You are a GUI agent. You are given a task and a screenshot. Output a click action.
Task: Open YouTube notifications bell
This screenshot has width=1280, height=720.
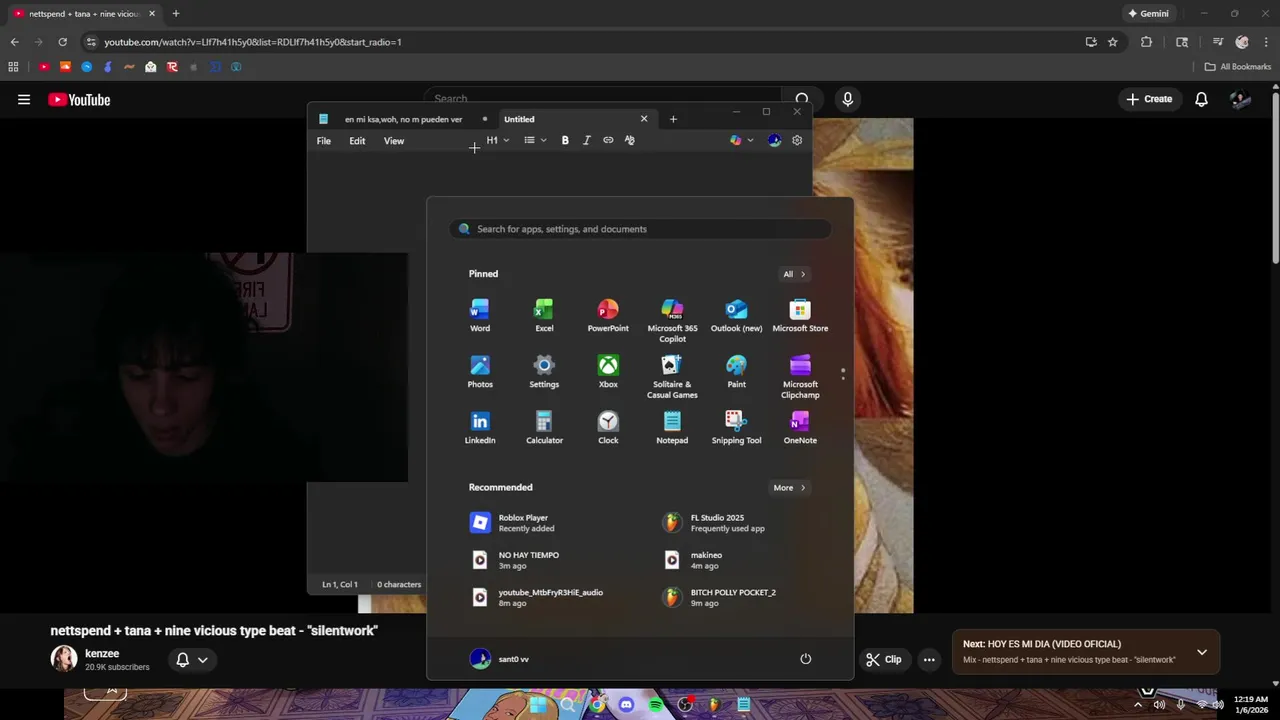(1201, 99)
